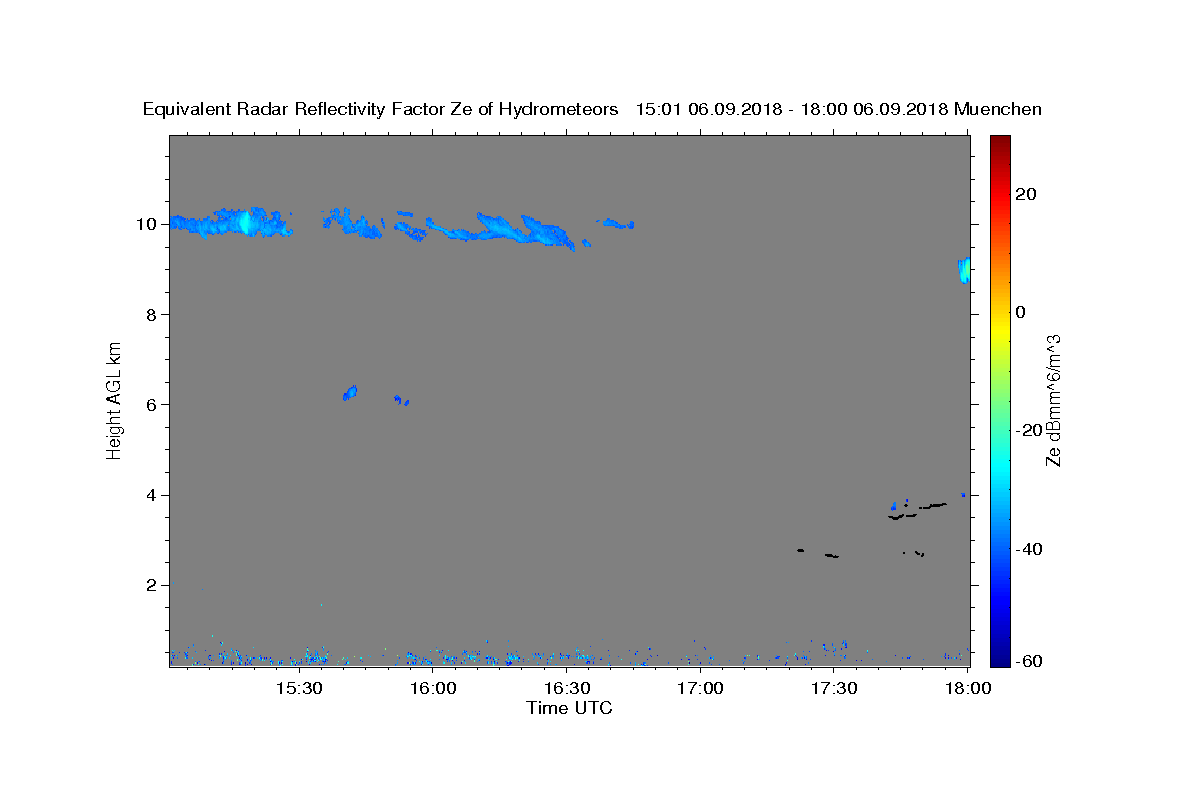The image size is (1200, 800).
Task: Click the height tick label '6'
Action: (150, 404)
